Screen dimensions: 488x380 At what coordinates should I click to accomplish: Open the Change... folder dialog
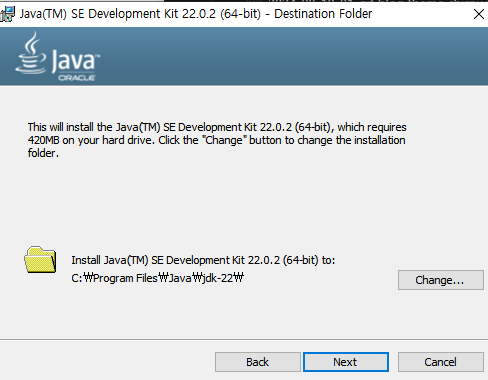(x=441, y=280)
